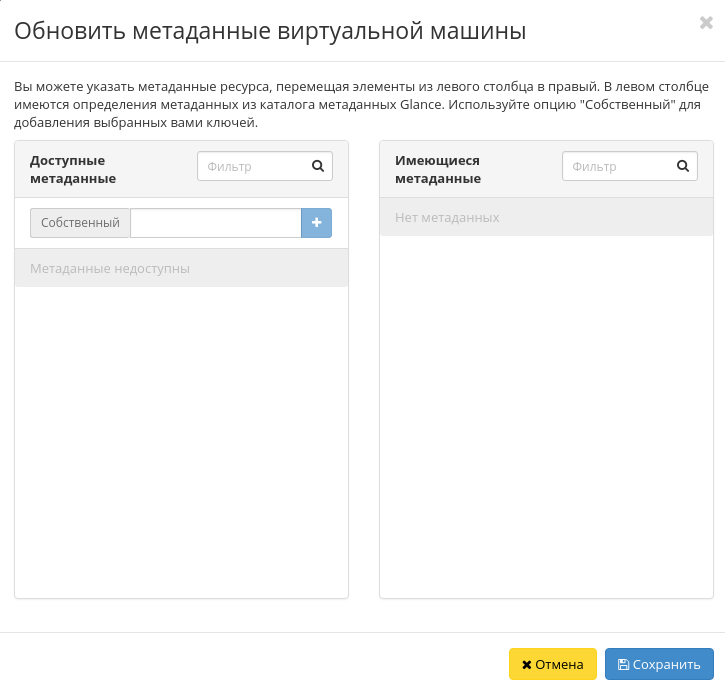Viewport: 725px width, 692px height.
Task: Close the metadata dialog with the X
Action: 706,23
